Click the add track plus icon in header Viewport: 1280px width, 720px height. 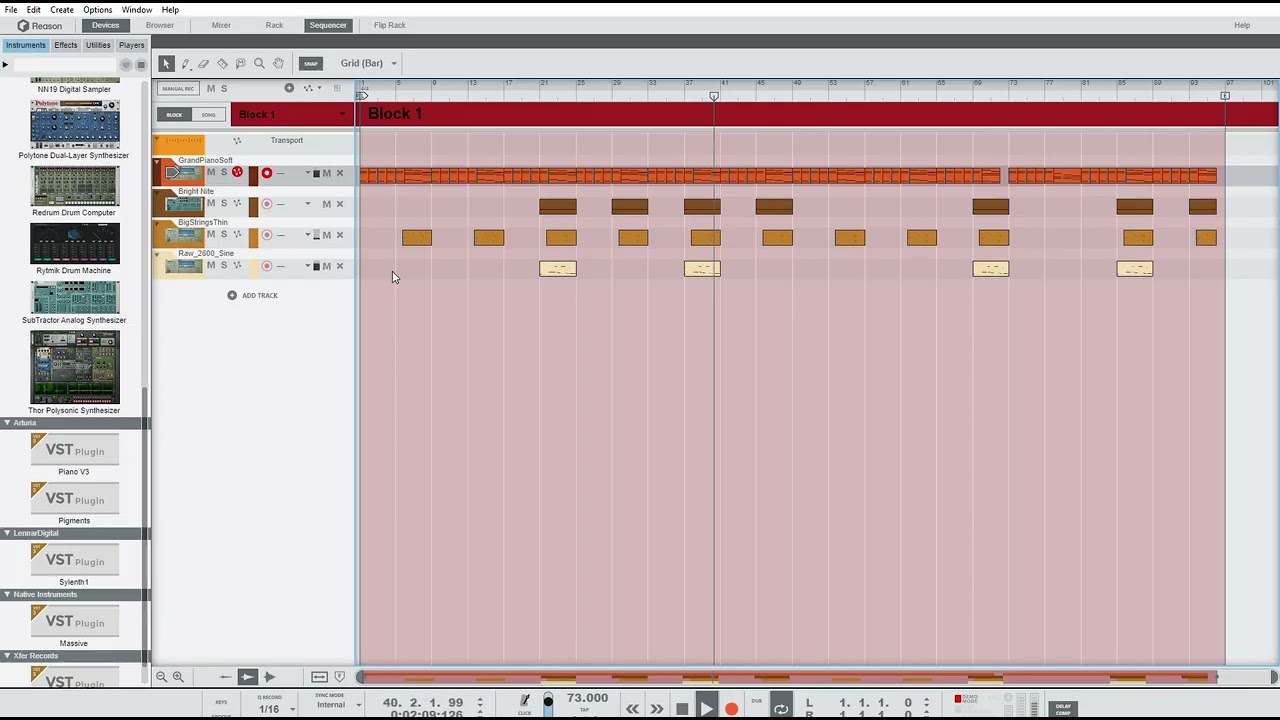point(289,88)
